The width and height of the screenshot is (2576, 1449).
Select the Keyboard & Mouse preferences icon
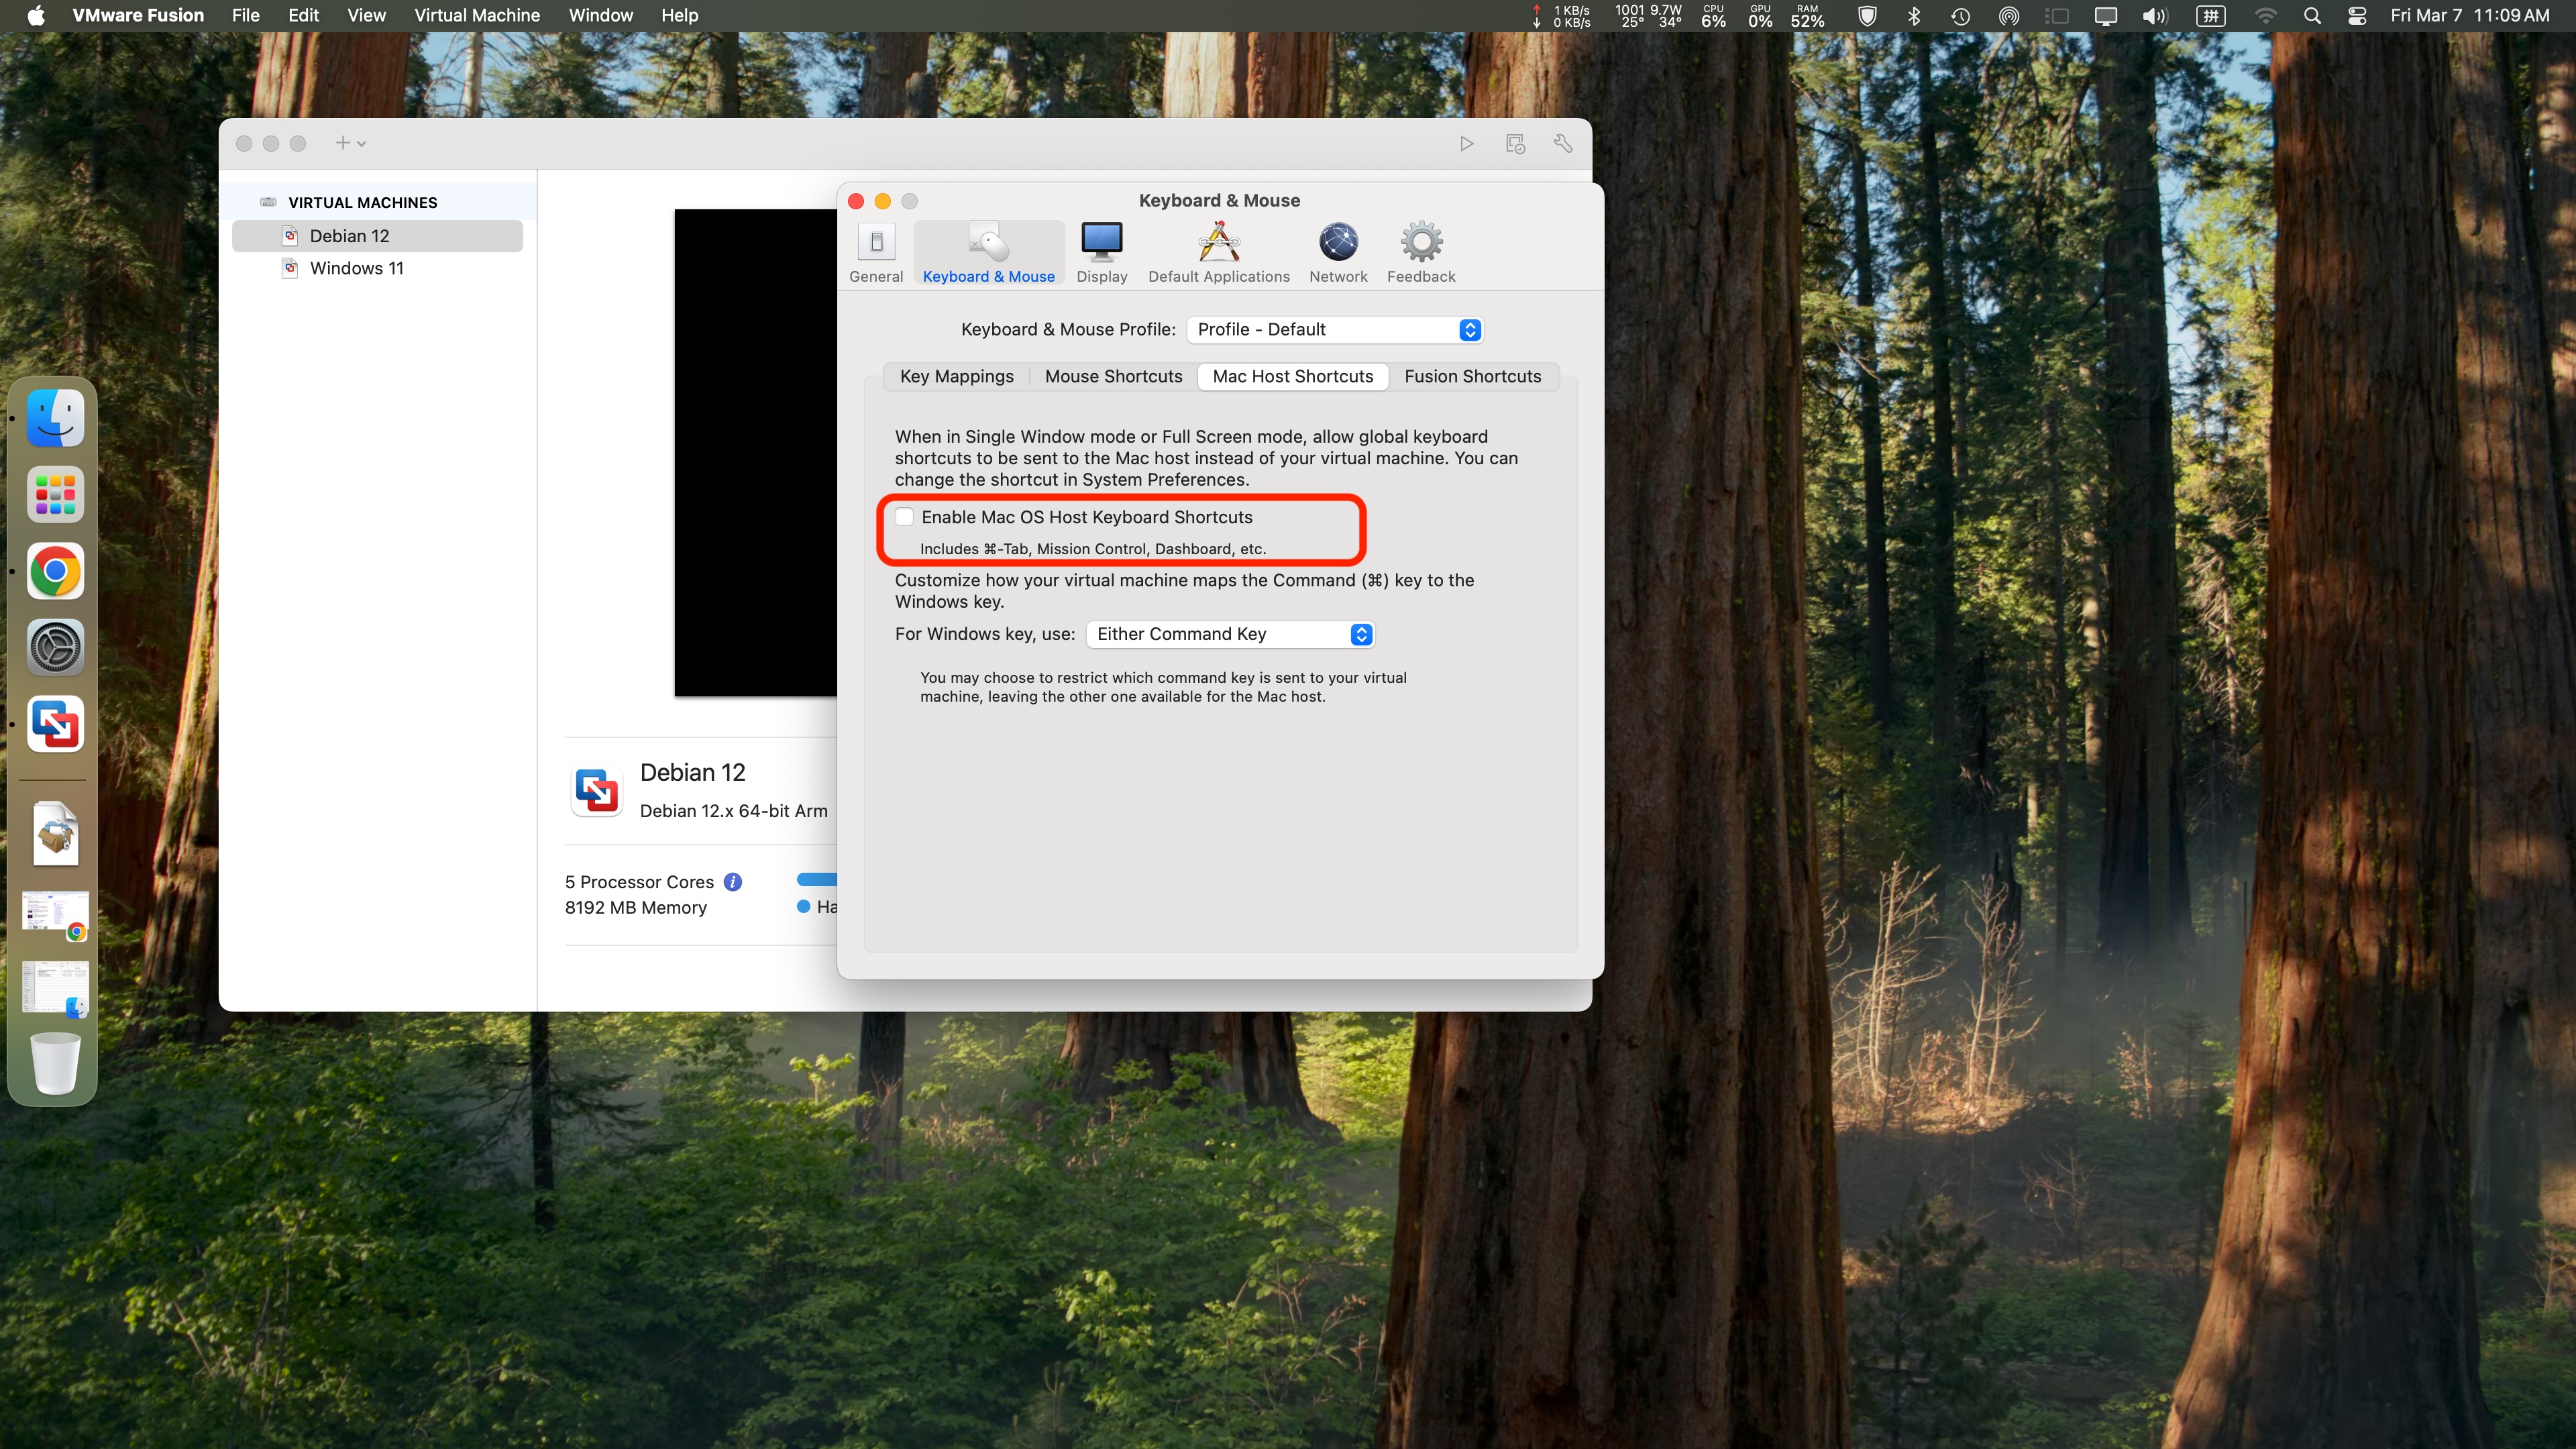tap(988, 252)
